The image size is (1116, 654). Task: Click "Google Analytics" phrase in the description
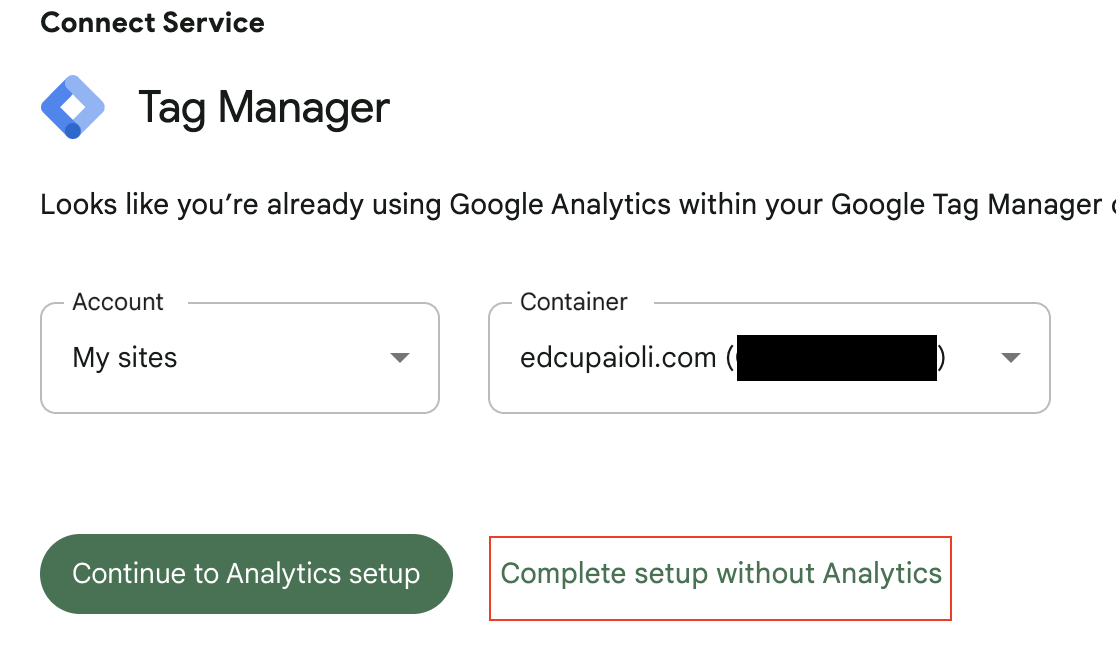click(x=560, y=205)
